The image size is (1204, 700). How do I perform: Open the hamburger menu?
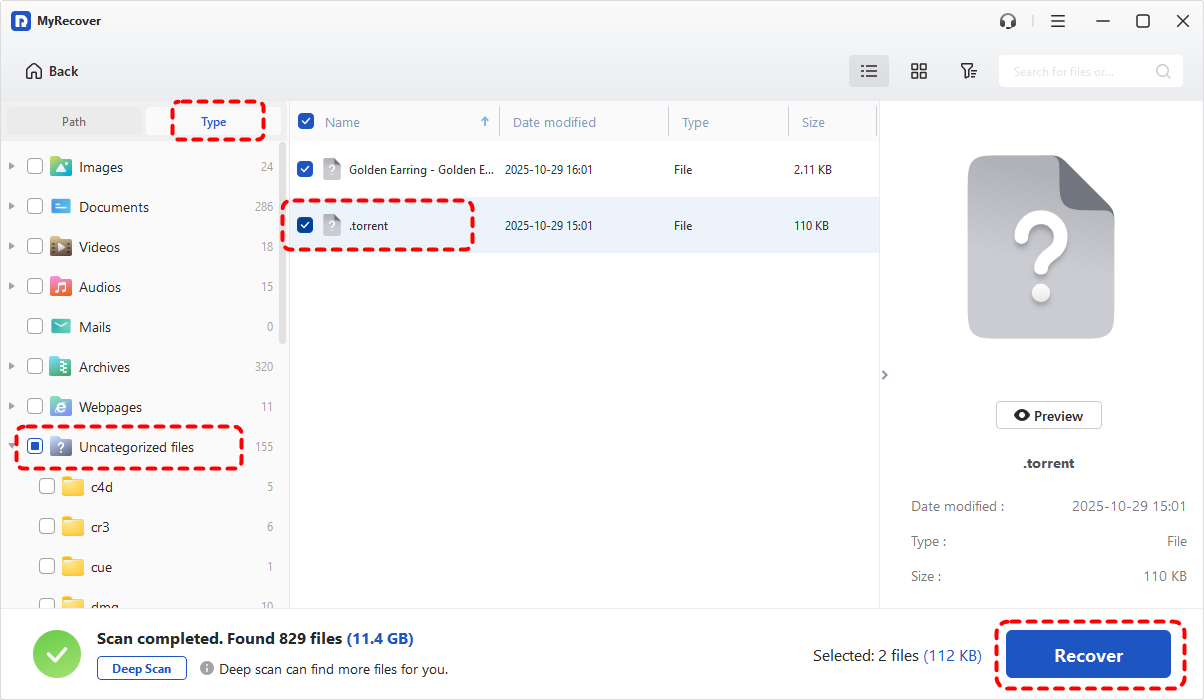(1057, 21)
